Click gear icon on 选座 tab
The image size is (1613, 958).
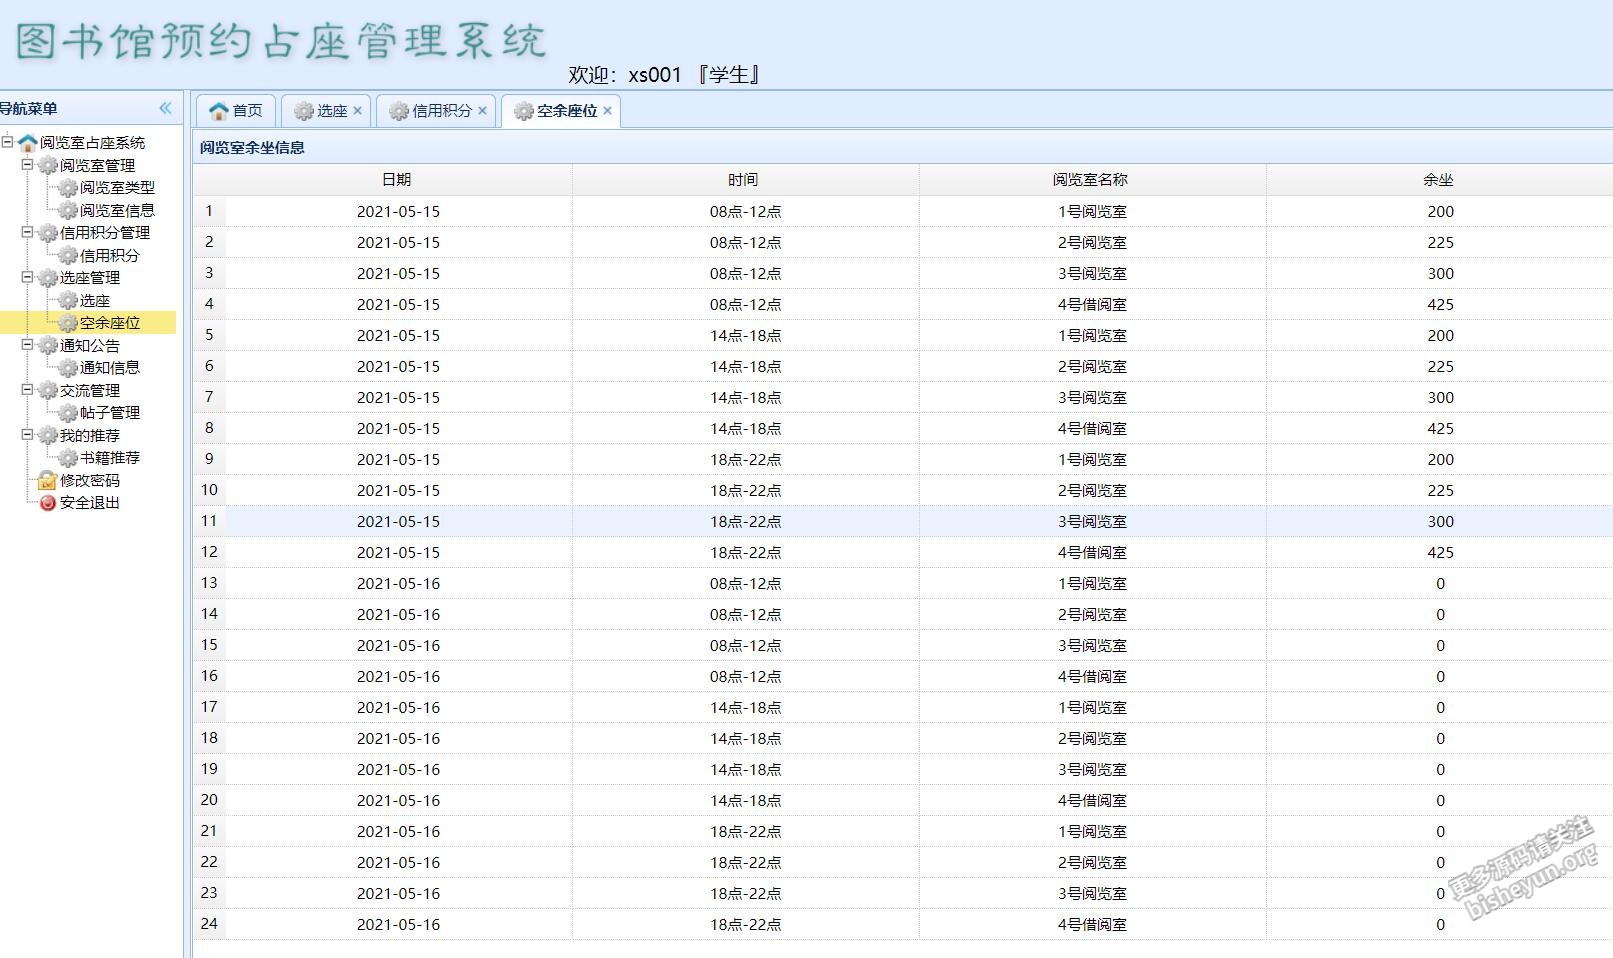pos(304,111)
